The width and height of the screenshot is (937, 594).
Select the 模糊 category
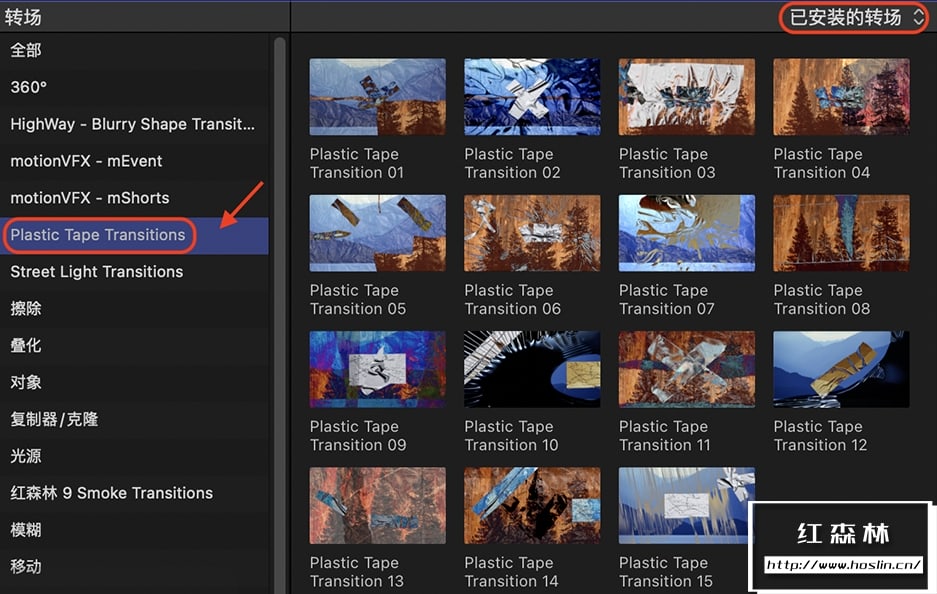[134, 530]
